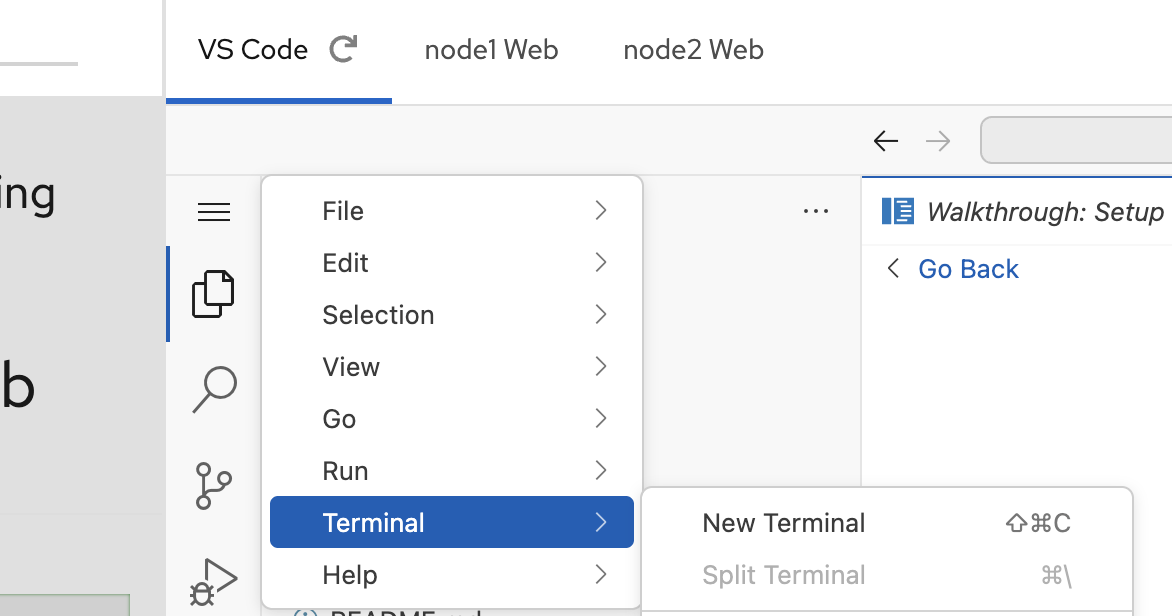Expand the View submenu arrow
Image resolution: width=1172 pixels, height=616 pixels.
[601, 366]
